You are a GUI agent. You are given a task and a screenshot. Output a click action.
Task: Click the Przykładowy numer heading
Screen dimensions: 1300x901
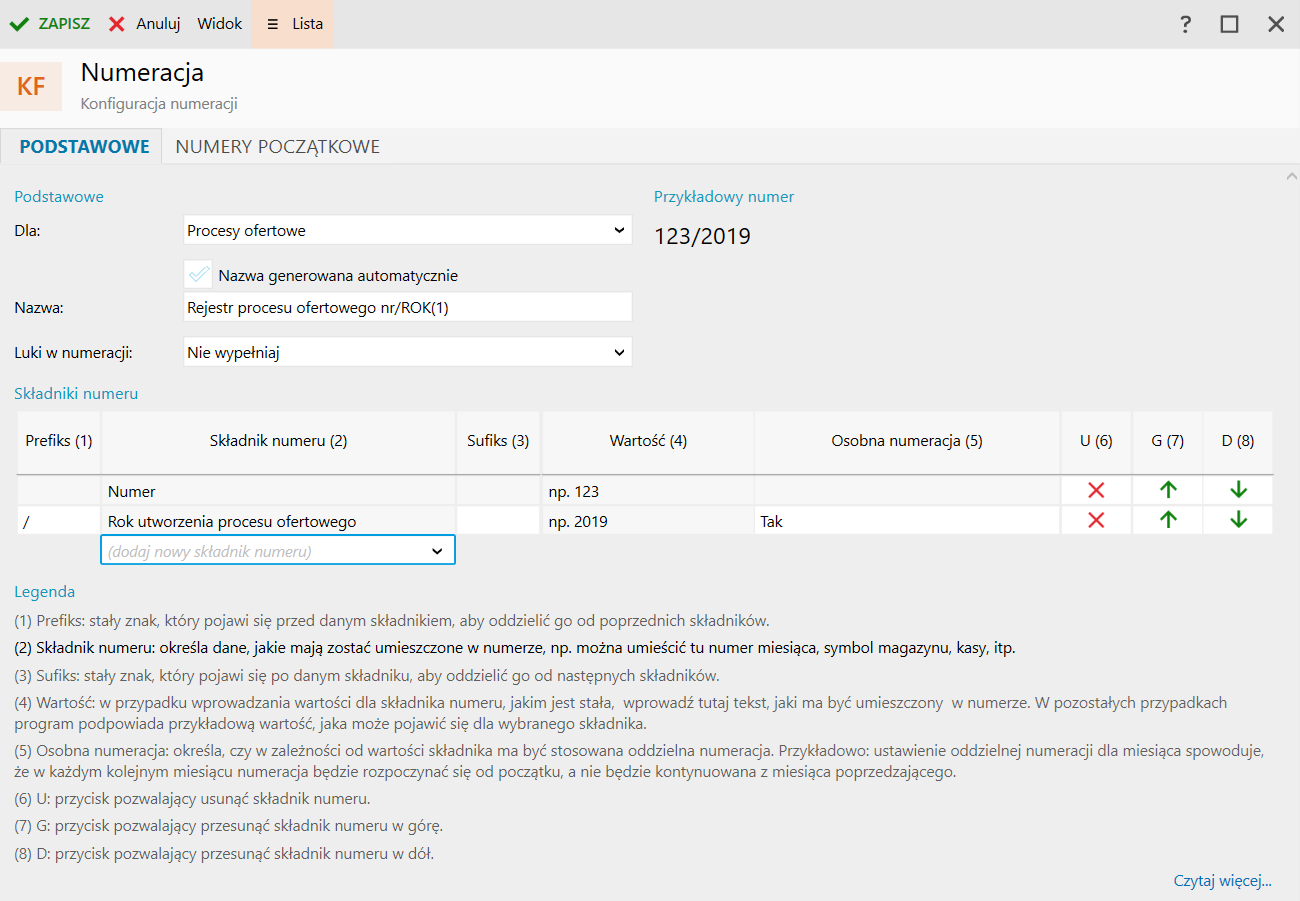(724, 197)
